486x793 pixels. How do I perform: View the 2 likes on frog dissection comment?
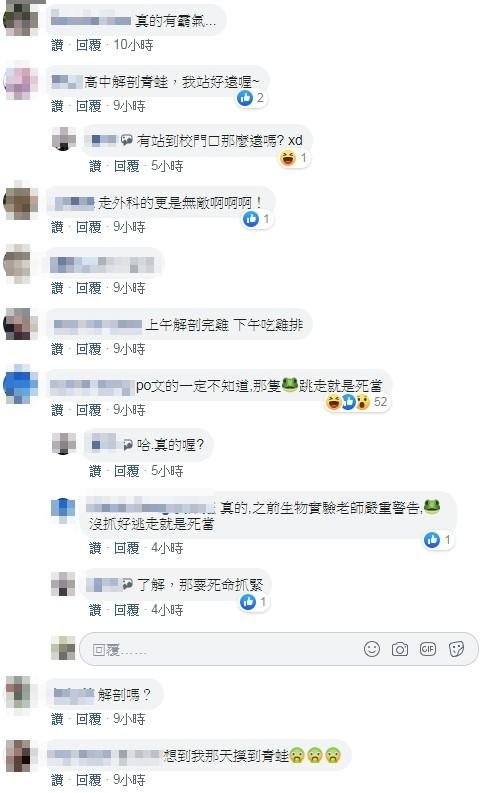click(251, 98)
